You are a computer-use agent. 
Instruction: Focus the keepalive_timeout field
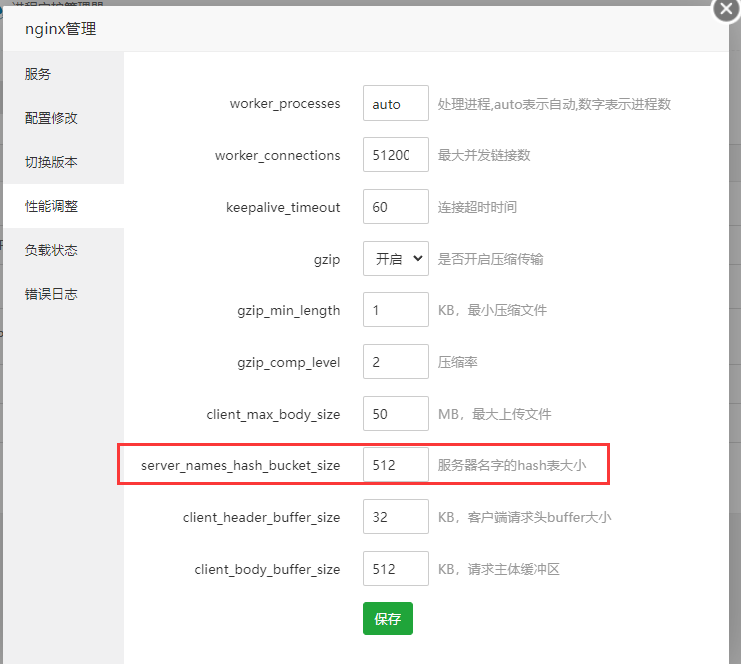tap(396, 207)
